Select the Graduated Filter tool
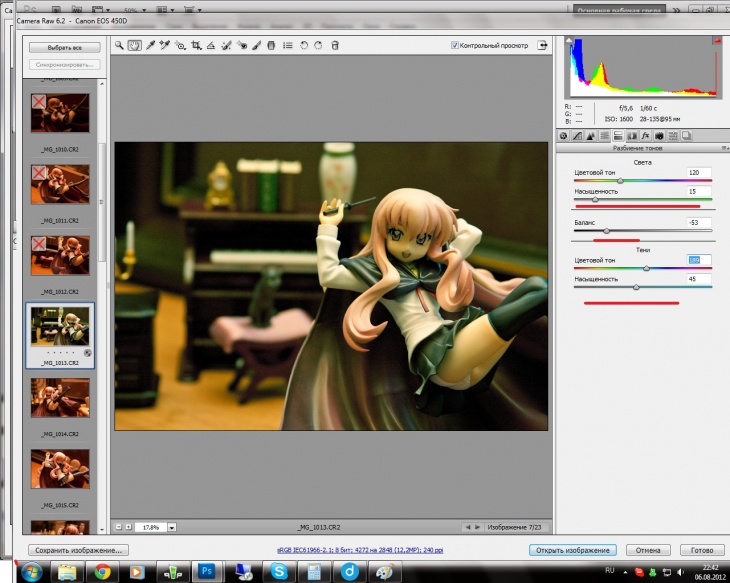 pyautogui.click(x=271, y=45)
